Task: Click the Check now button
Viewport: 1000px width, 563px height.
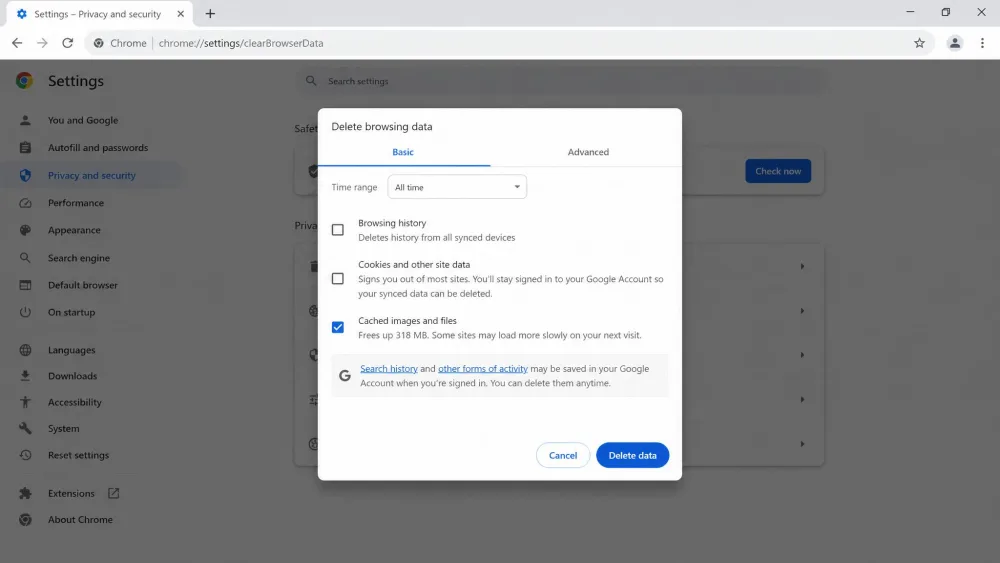Action: point(778,171)
